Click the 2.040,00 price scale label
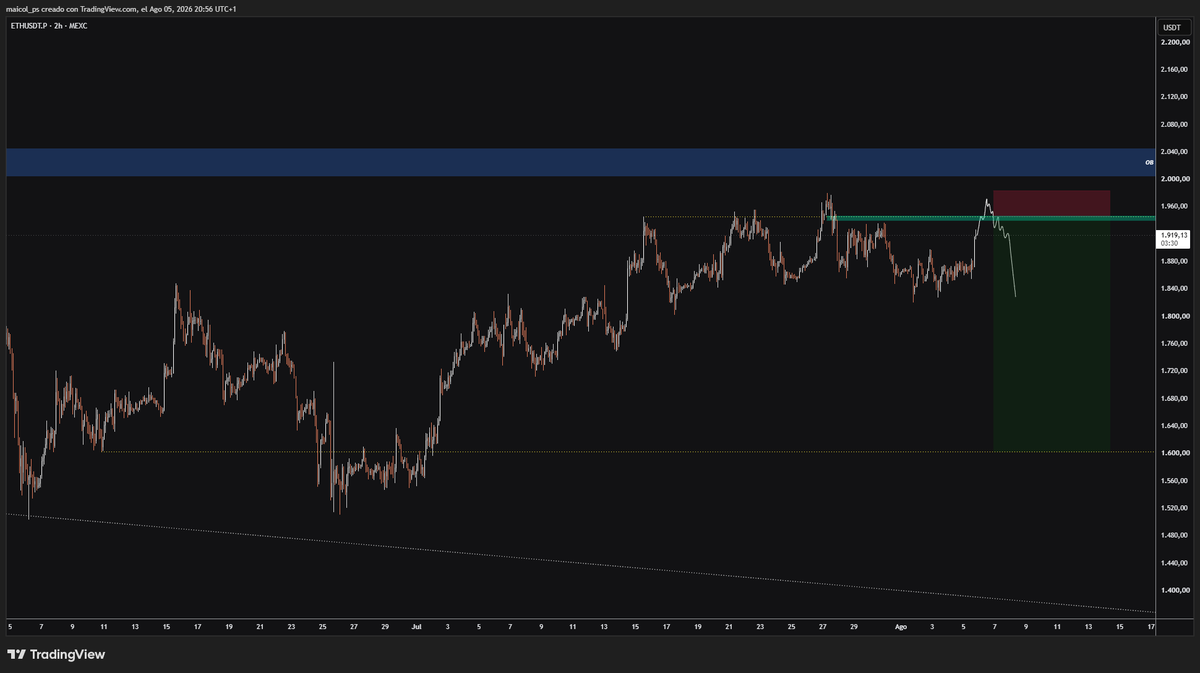This screenshot has width=1200, height=673. [1174, 152]
